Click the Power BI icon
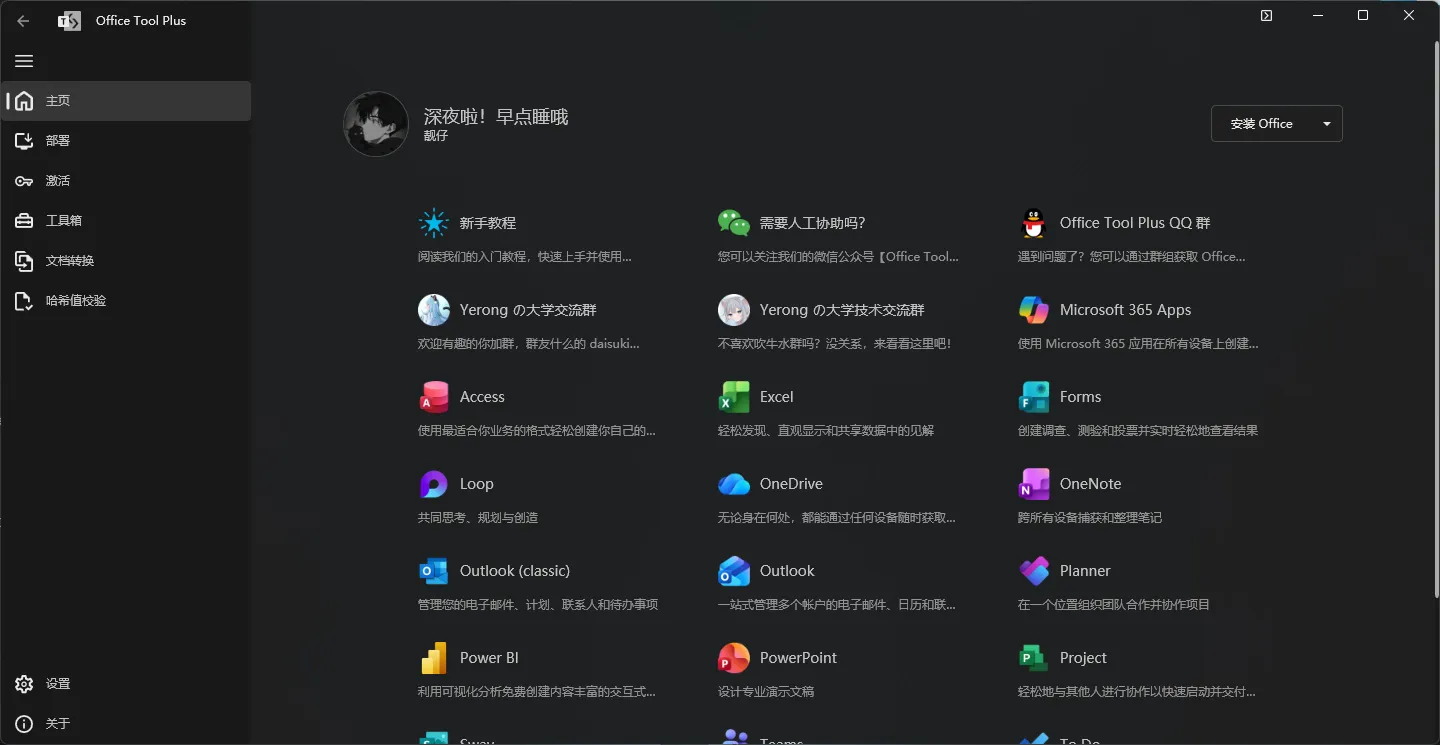 point(434,658)
